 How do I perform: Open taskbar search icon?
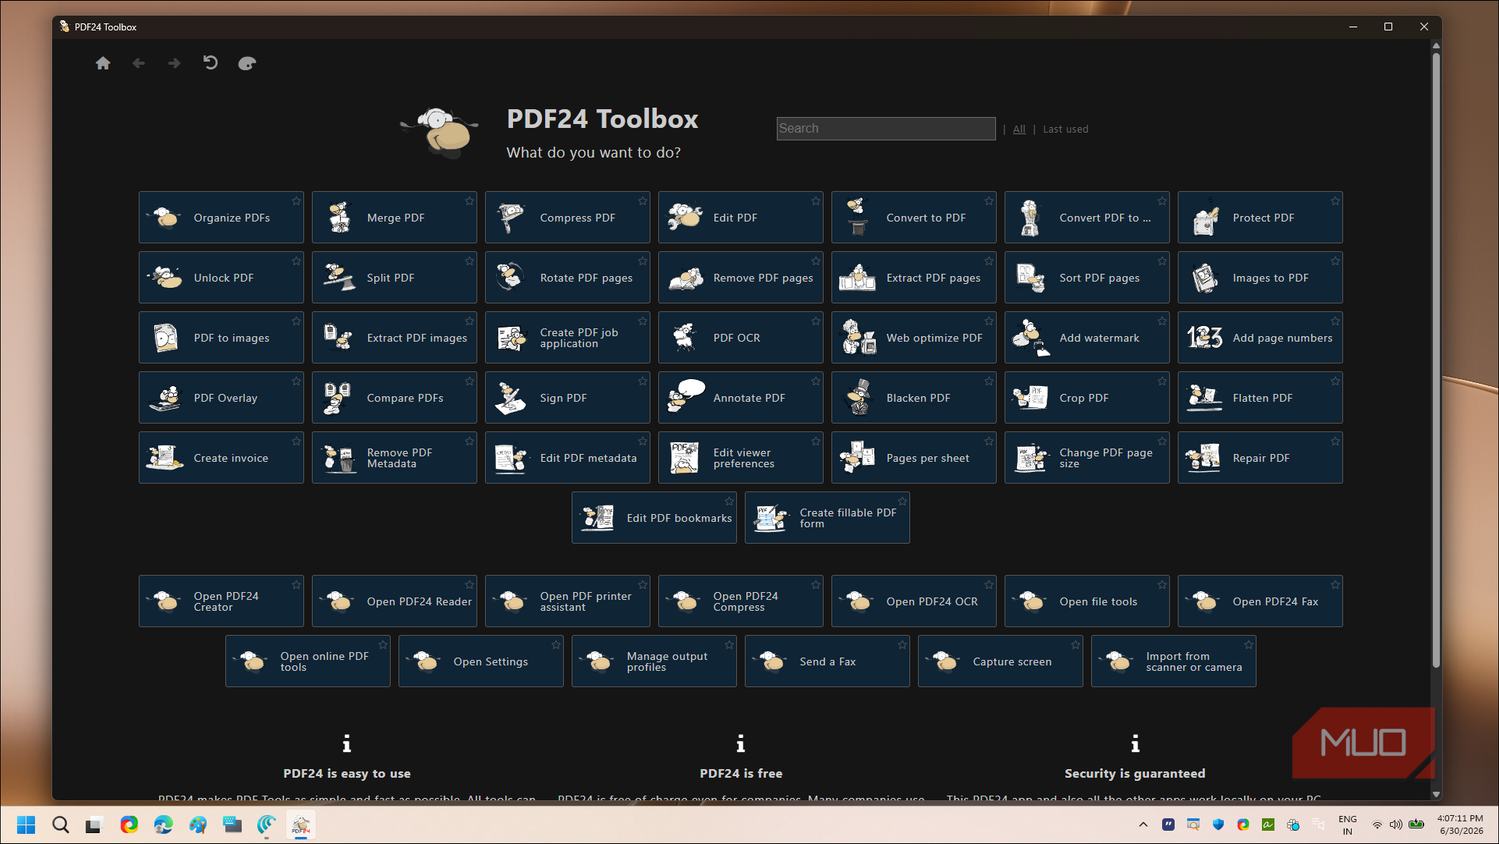click(x=60, y=825)
